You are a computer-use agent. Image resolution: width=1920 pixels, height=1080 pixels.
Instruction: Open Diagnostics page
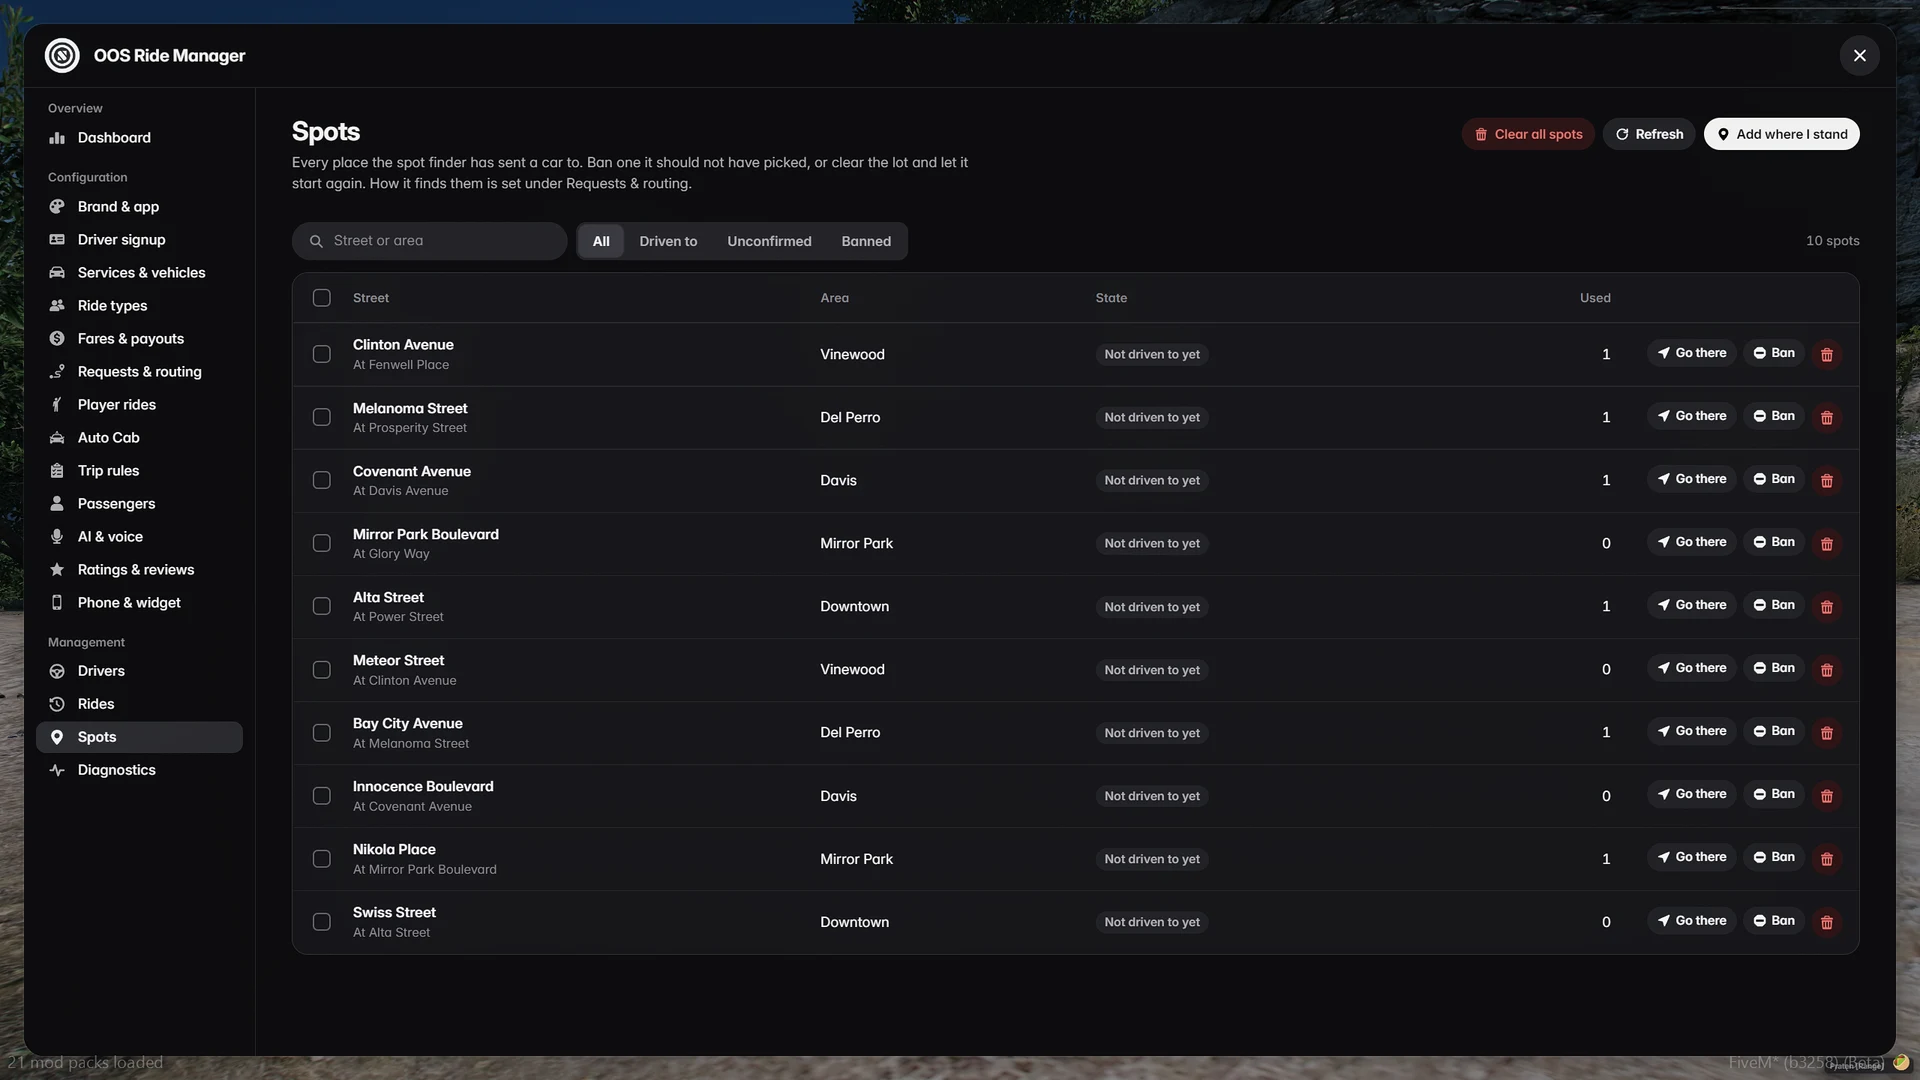point(139,770)
